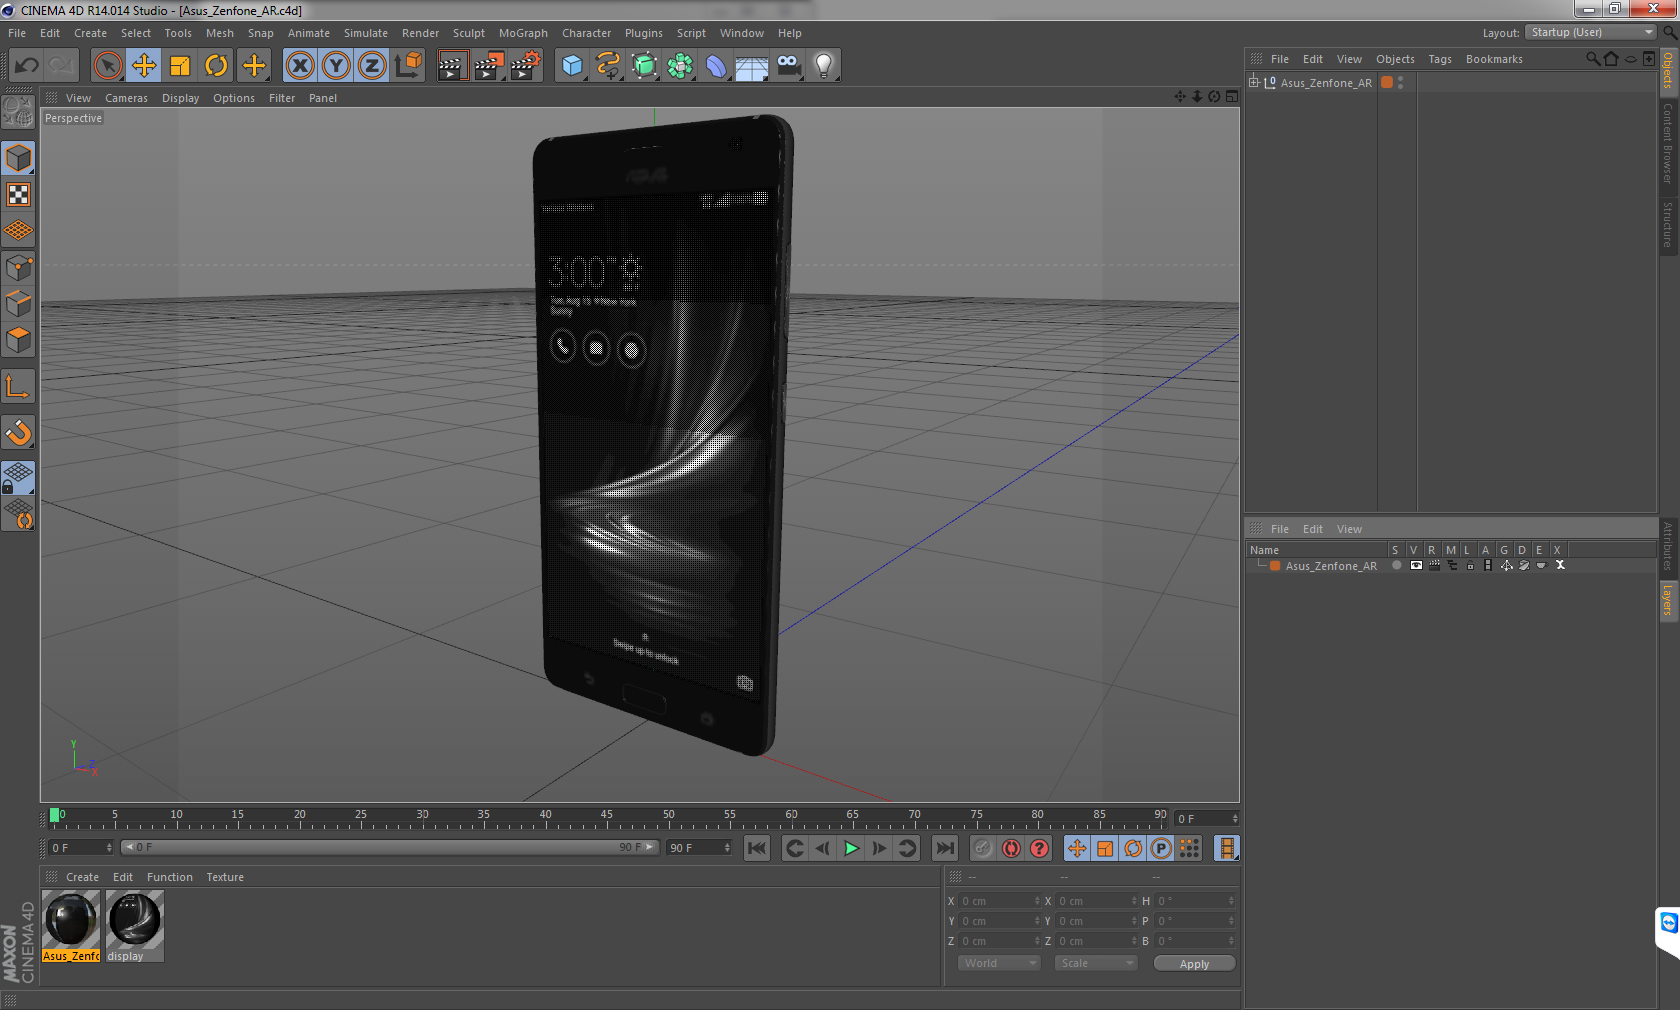This screenshot has height=1010, width=1680.
Task: Step the H rotation coordinate spinner
Action: coord(1231,901)
